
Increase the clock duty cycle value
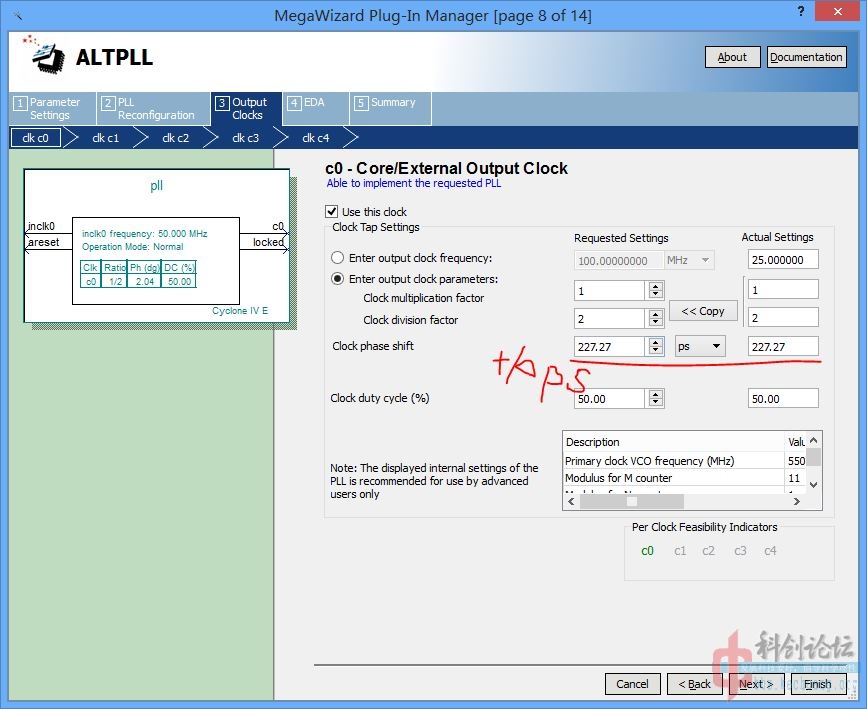[x=656, y=394]
